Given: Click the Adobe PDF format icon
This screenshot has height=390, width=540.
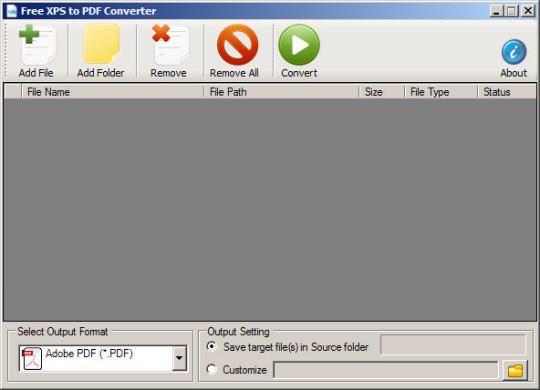Looking at the screenshot, I should point(32,358).
